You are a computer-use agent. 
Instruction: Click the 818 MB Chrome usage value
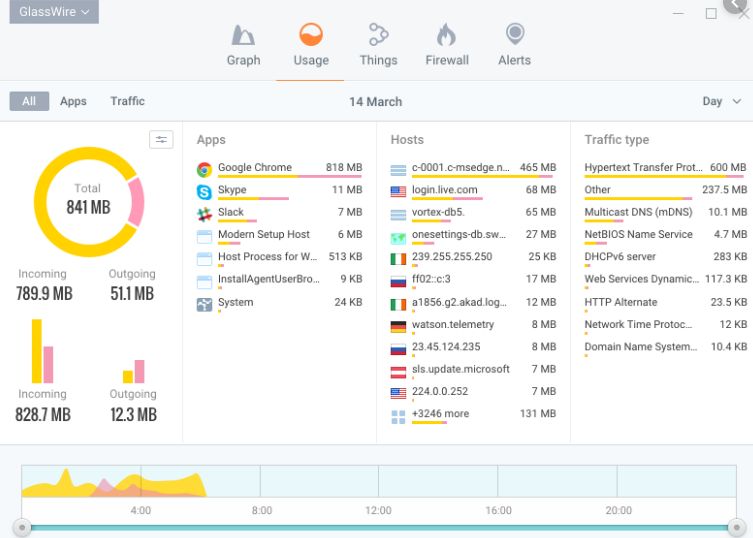344,167
